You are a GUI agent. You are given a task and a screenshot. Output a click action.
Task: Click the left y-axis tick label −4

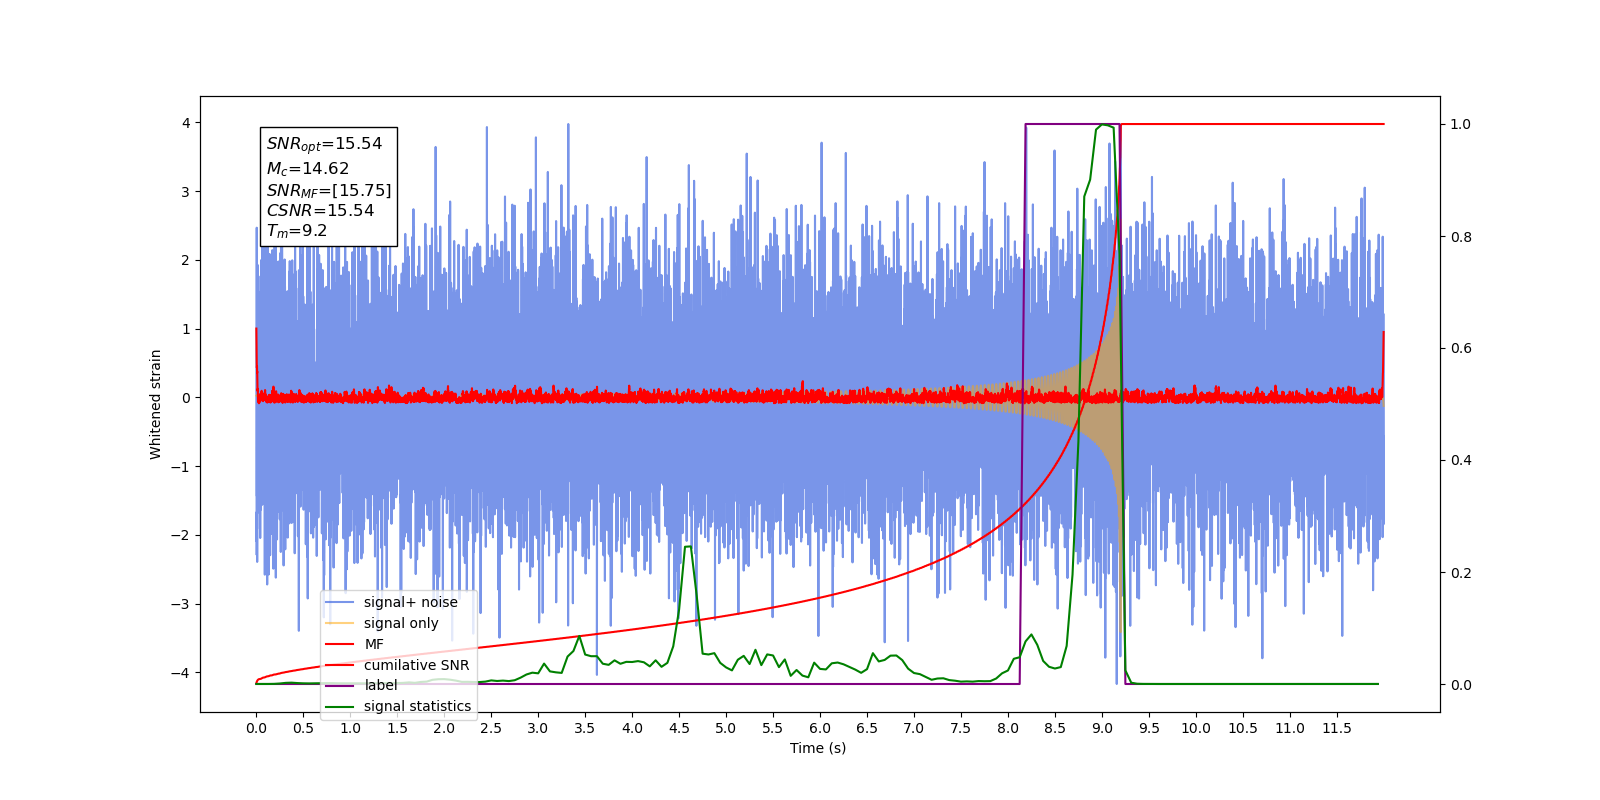pyautogui.click(x=182, y=672)
